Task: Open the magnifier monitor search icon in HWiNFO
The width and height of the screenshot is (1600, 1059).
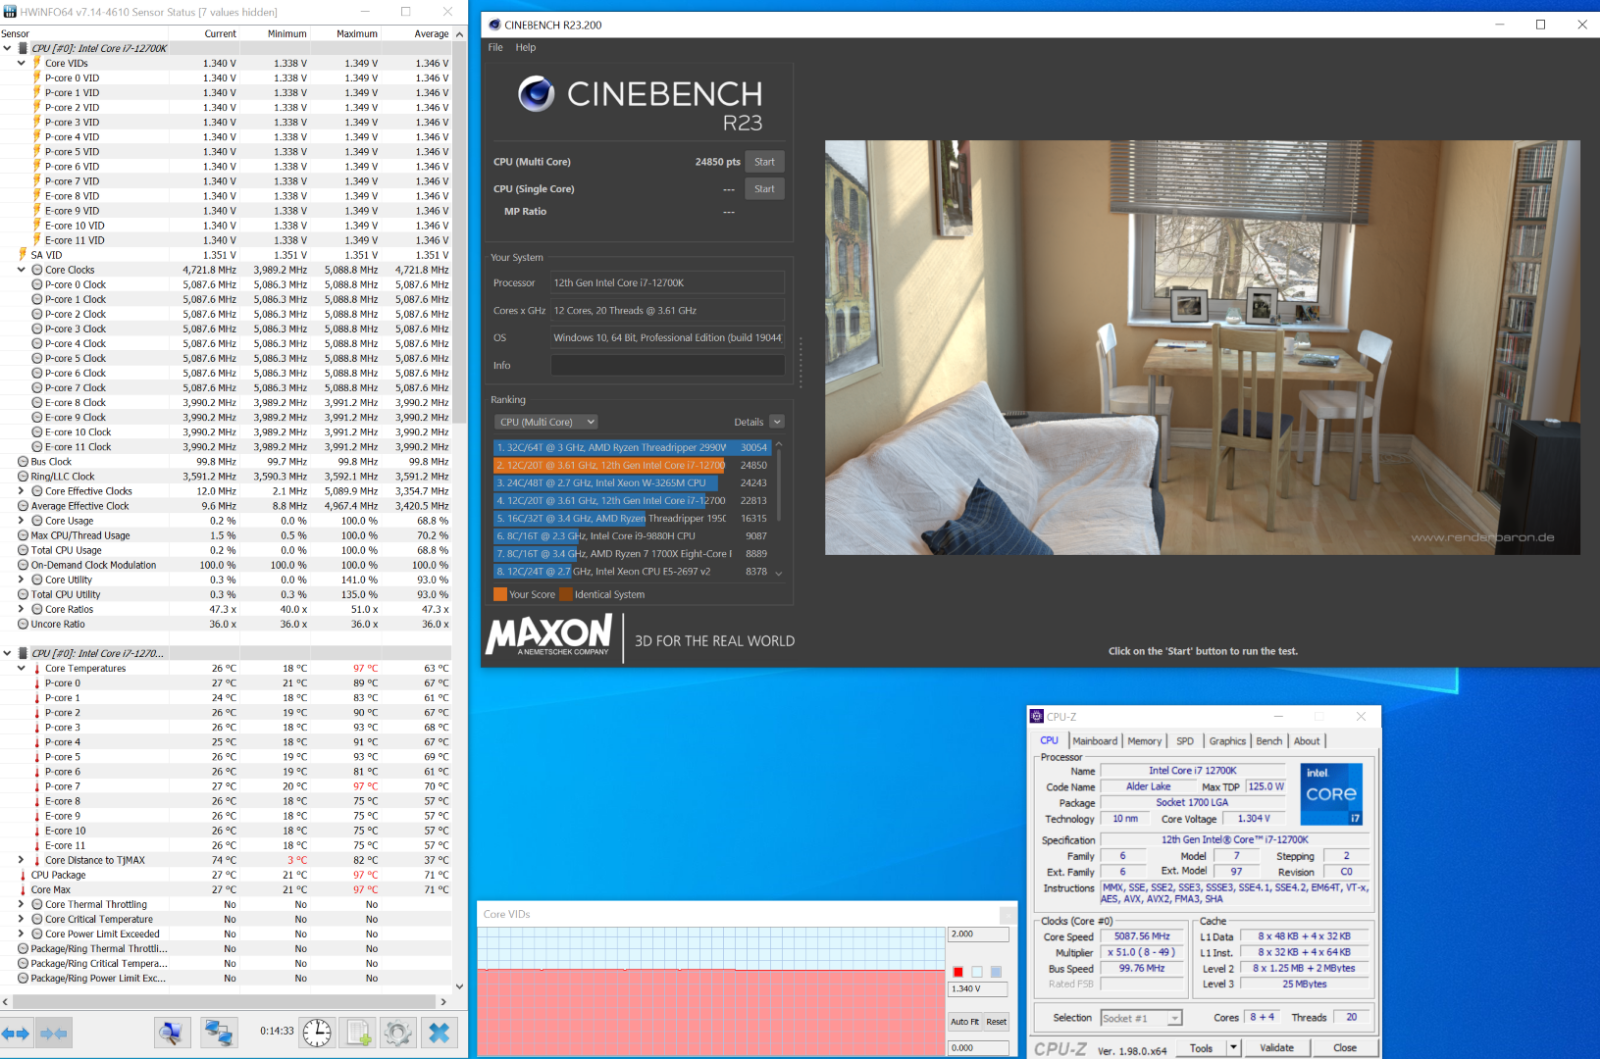Action: point(172,1033)
